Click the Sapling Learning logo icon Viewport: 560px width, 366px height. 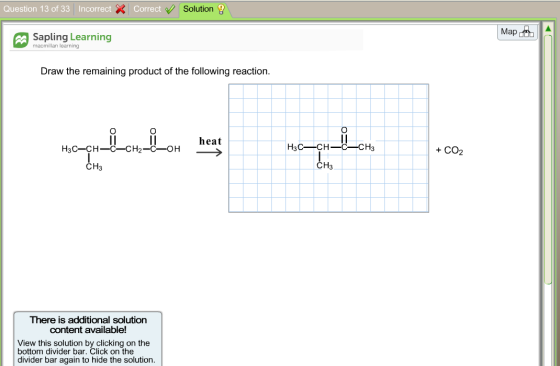pos(21,40)
